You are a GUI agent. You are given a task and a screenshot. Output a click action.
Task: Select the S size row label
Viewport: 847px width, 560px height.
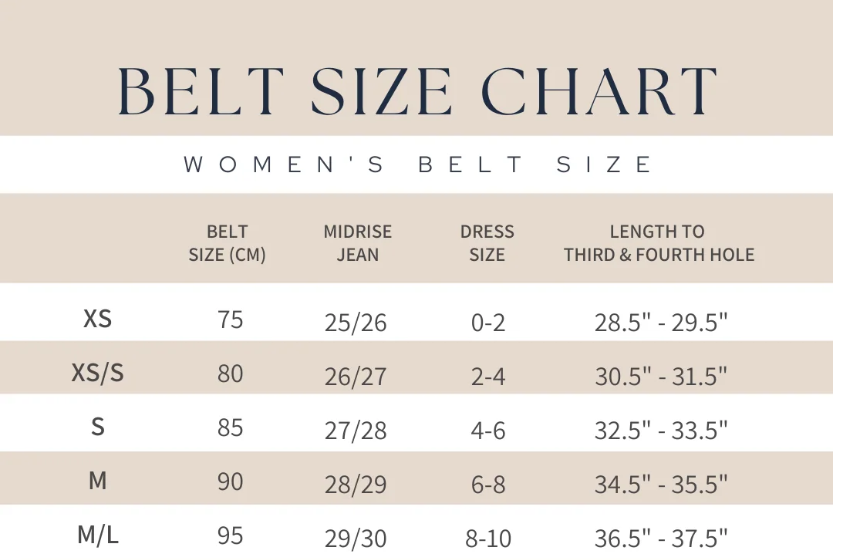click(97, 427)
